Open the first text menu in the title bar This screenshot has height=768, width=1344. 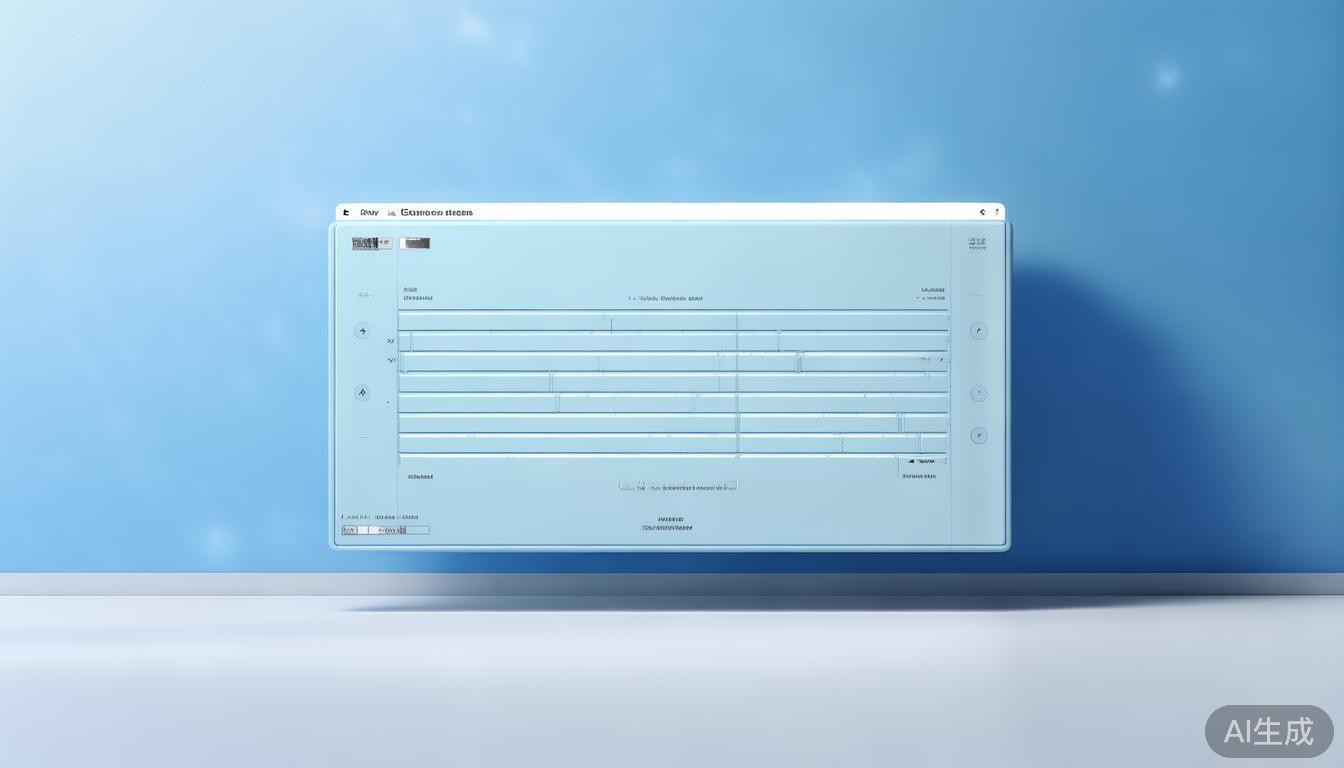point(369,212)
